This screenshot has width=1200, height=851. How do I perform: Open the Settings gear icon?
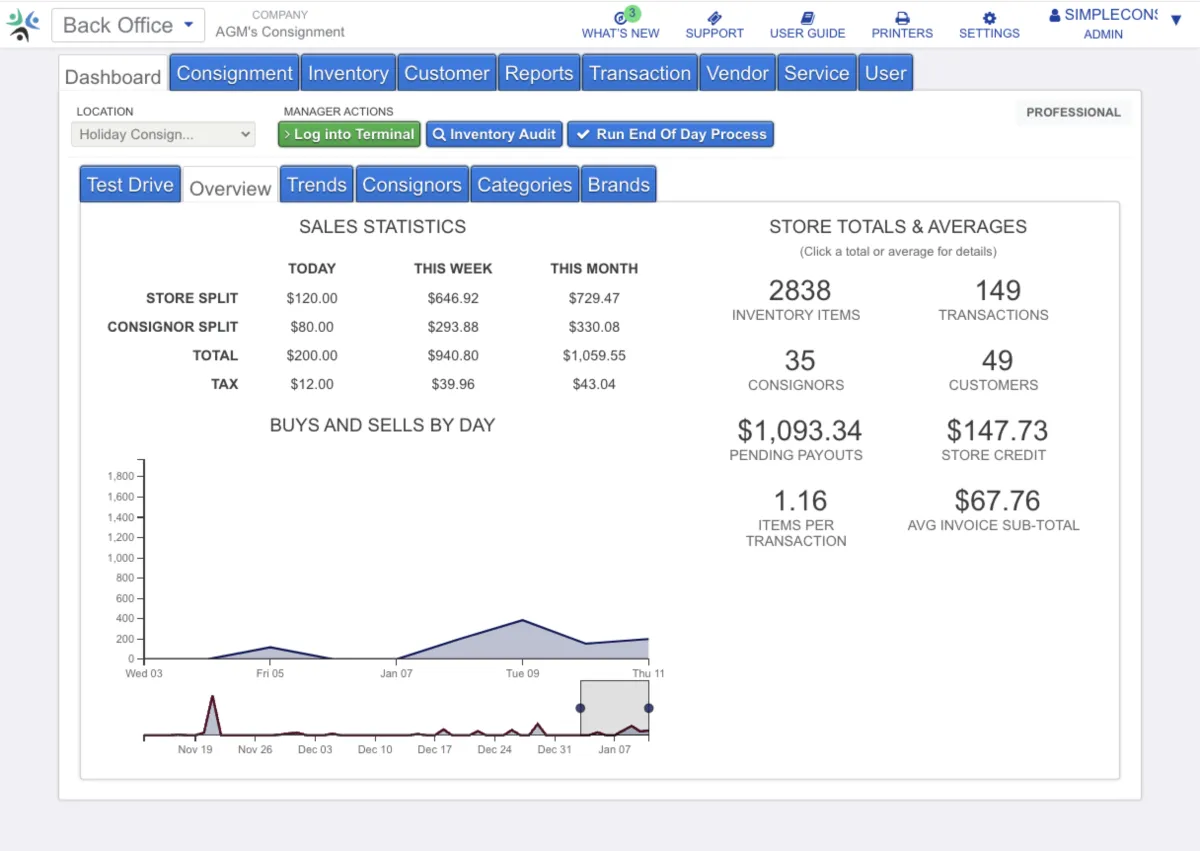click(989, 17)
